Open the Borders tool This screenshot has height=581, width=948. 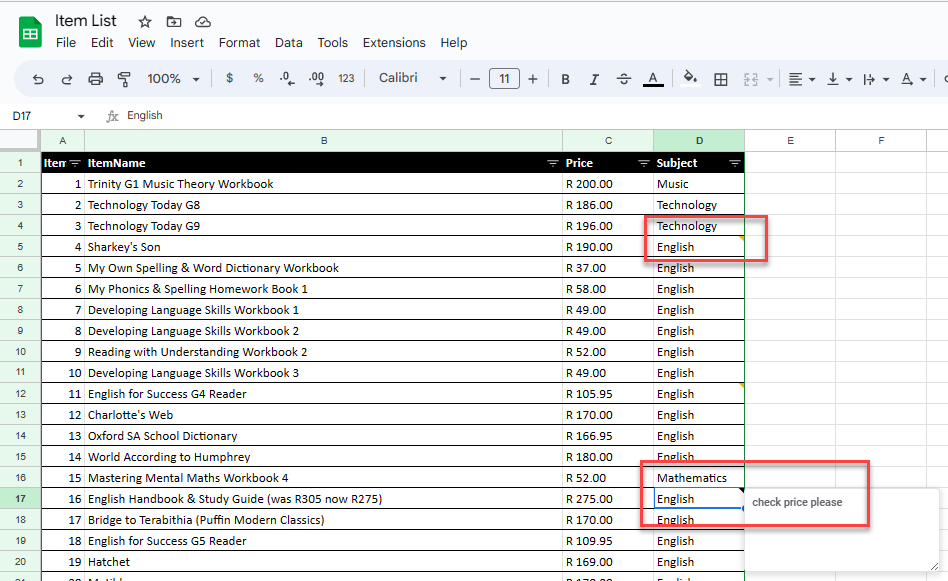point(721,78)
